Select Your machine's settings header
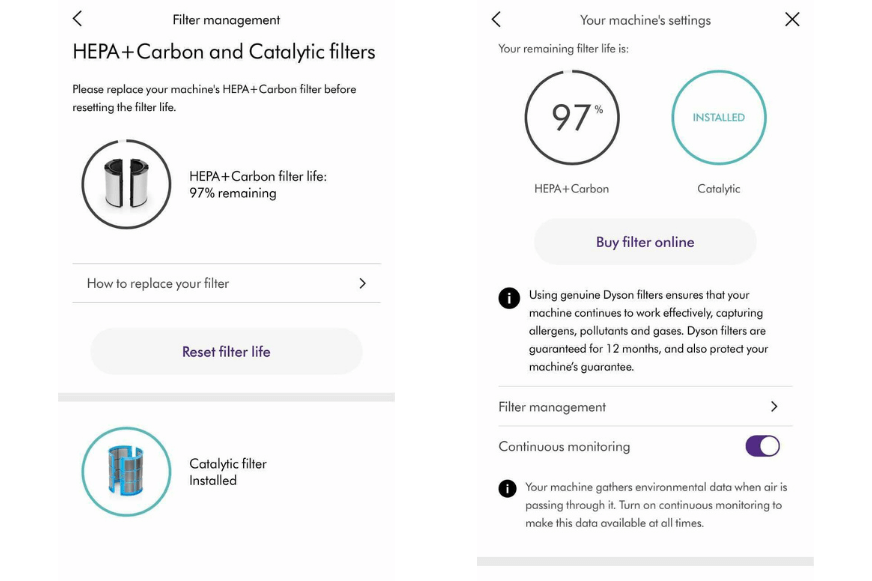The width and height of the screenshot is (872, 581). 647,19
